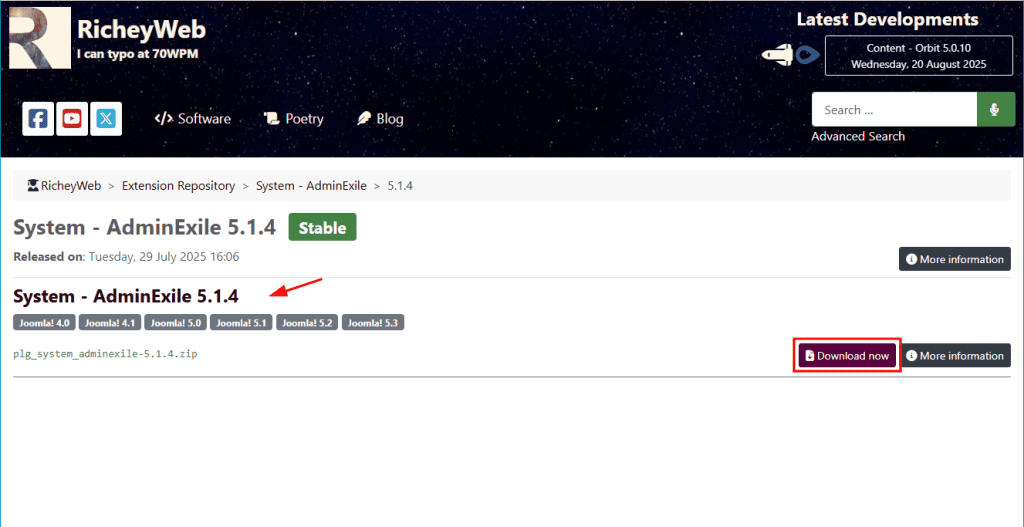Open the Facebook social icon
Image resolution: width=1024 pixels, height=527 pixels.
(38, 119)
